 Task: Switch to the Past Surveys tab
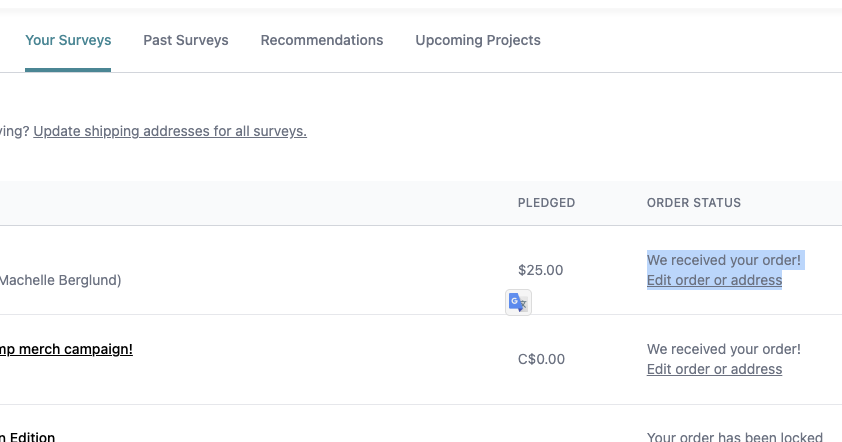(x=186, y=40)
